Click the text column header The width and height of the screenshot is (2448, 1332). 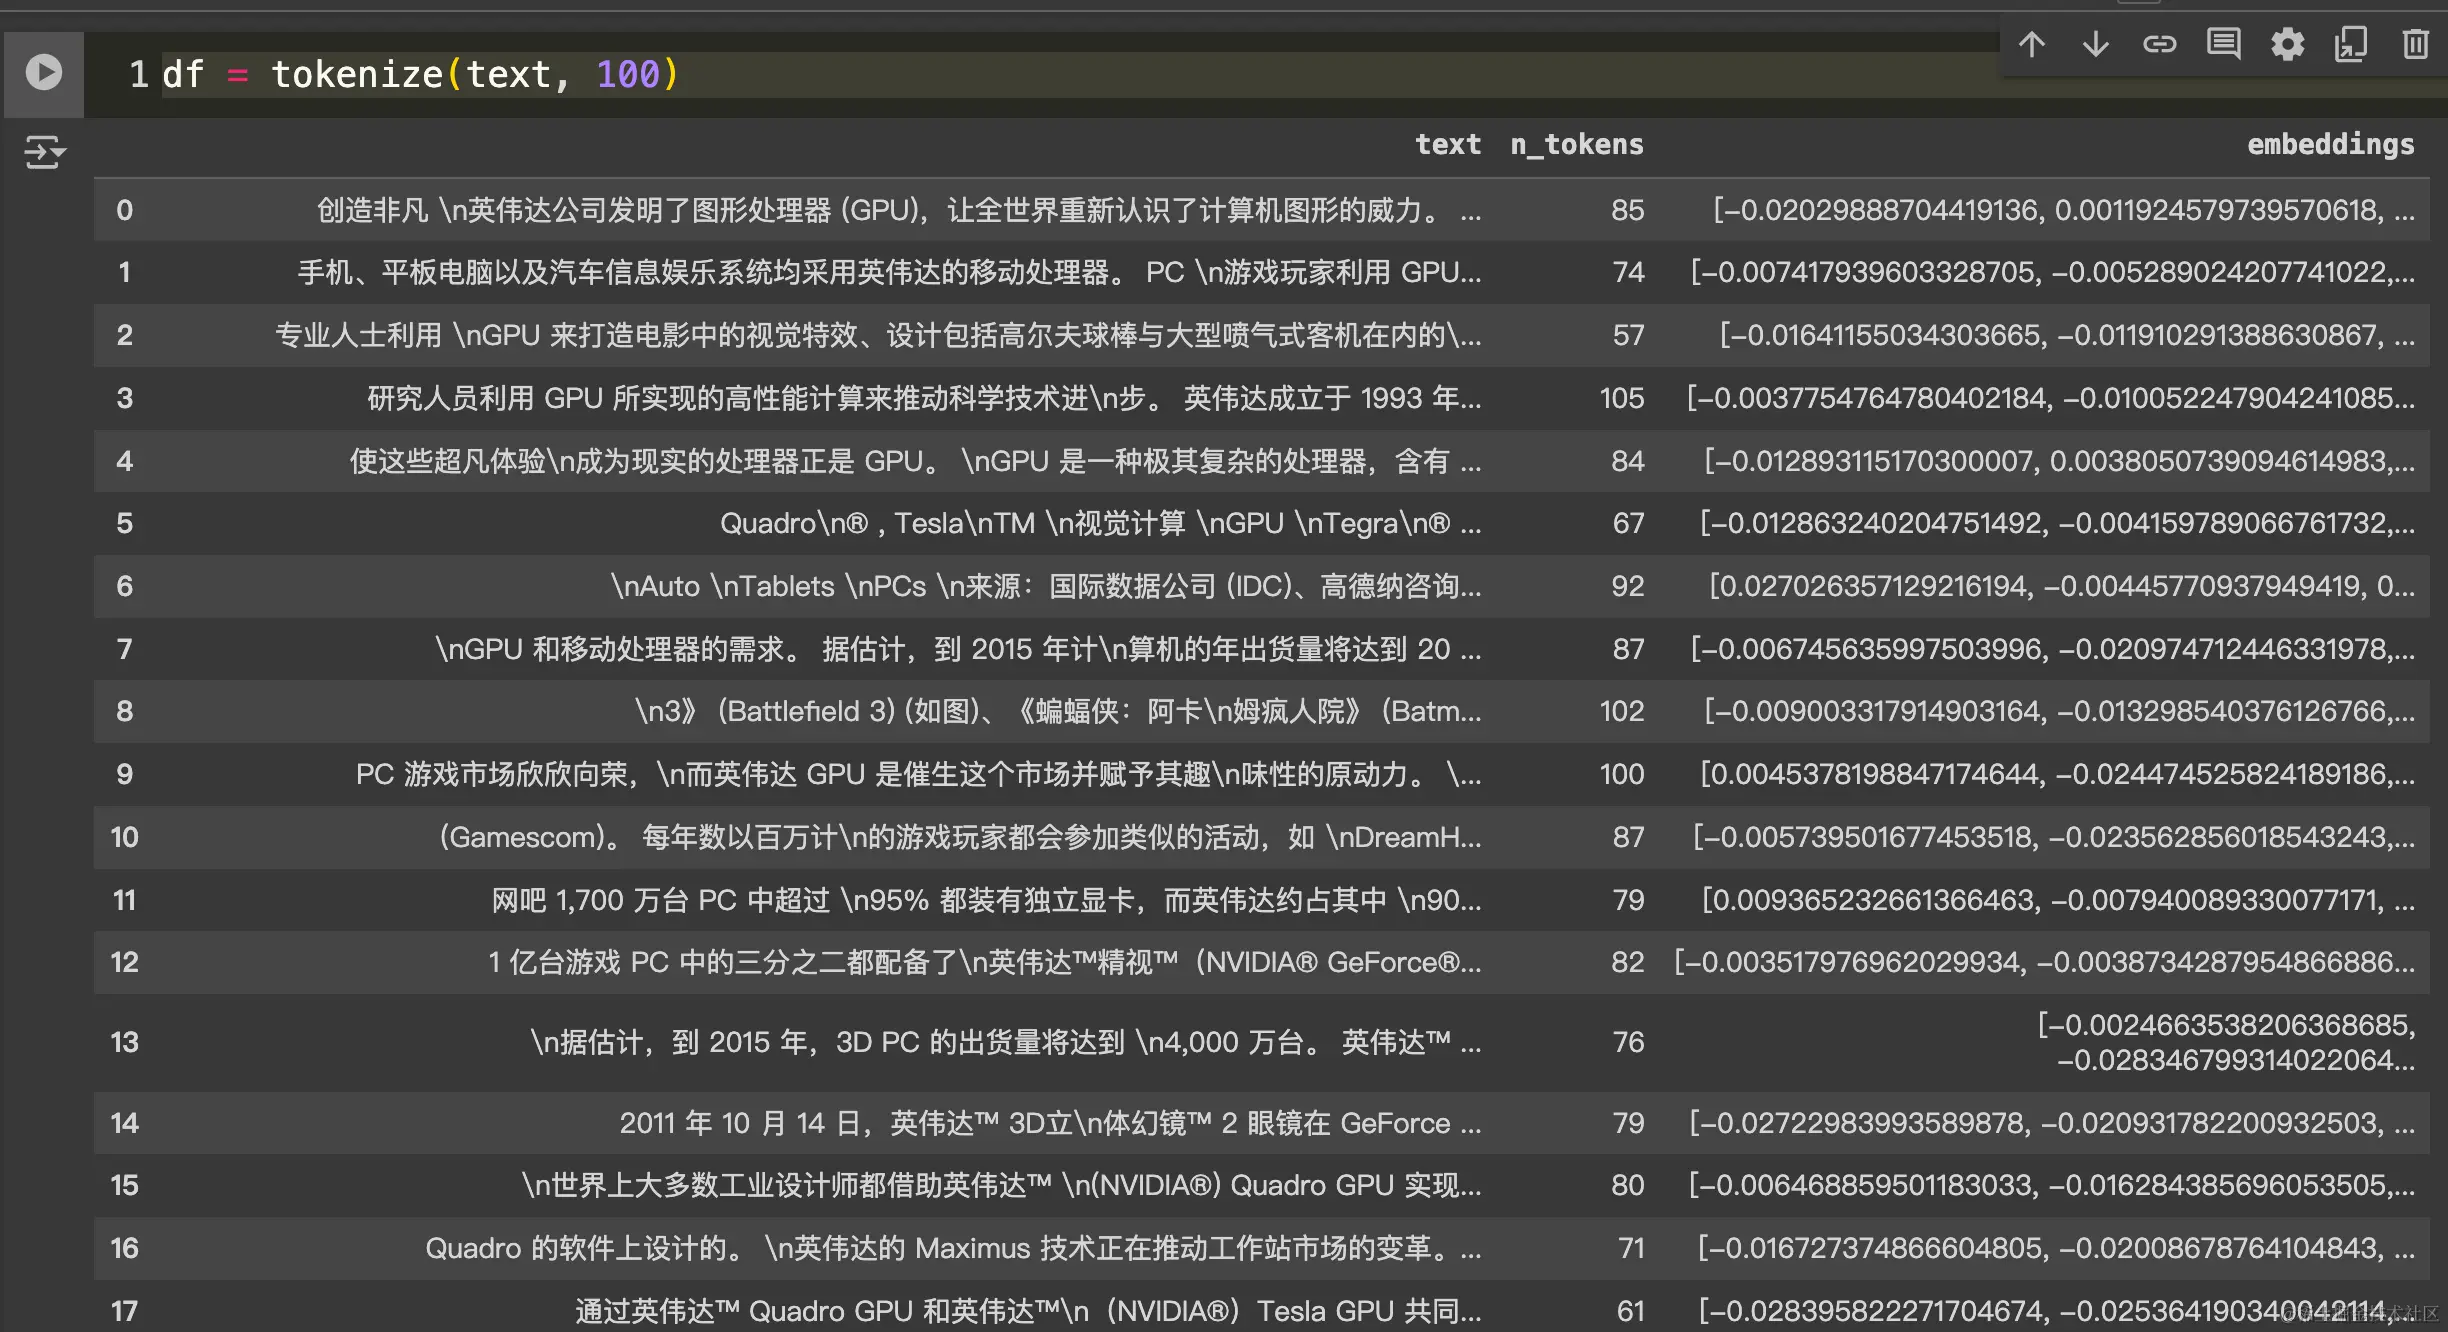point(1447,145)
